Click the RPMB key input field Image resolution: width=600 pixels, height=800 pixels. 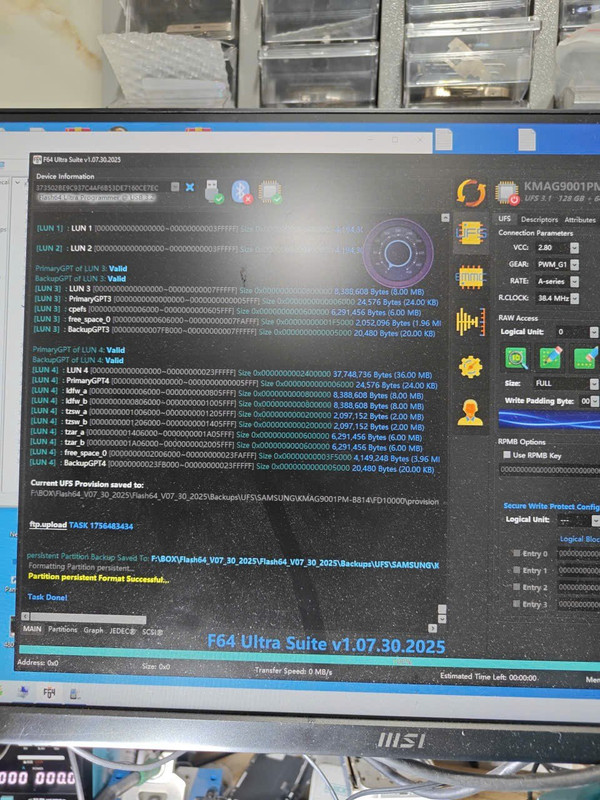point(549,470)
